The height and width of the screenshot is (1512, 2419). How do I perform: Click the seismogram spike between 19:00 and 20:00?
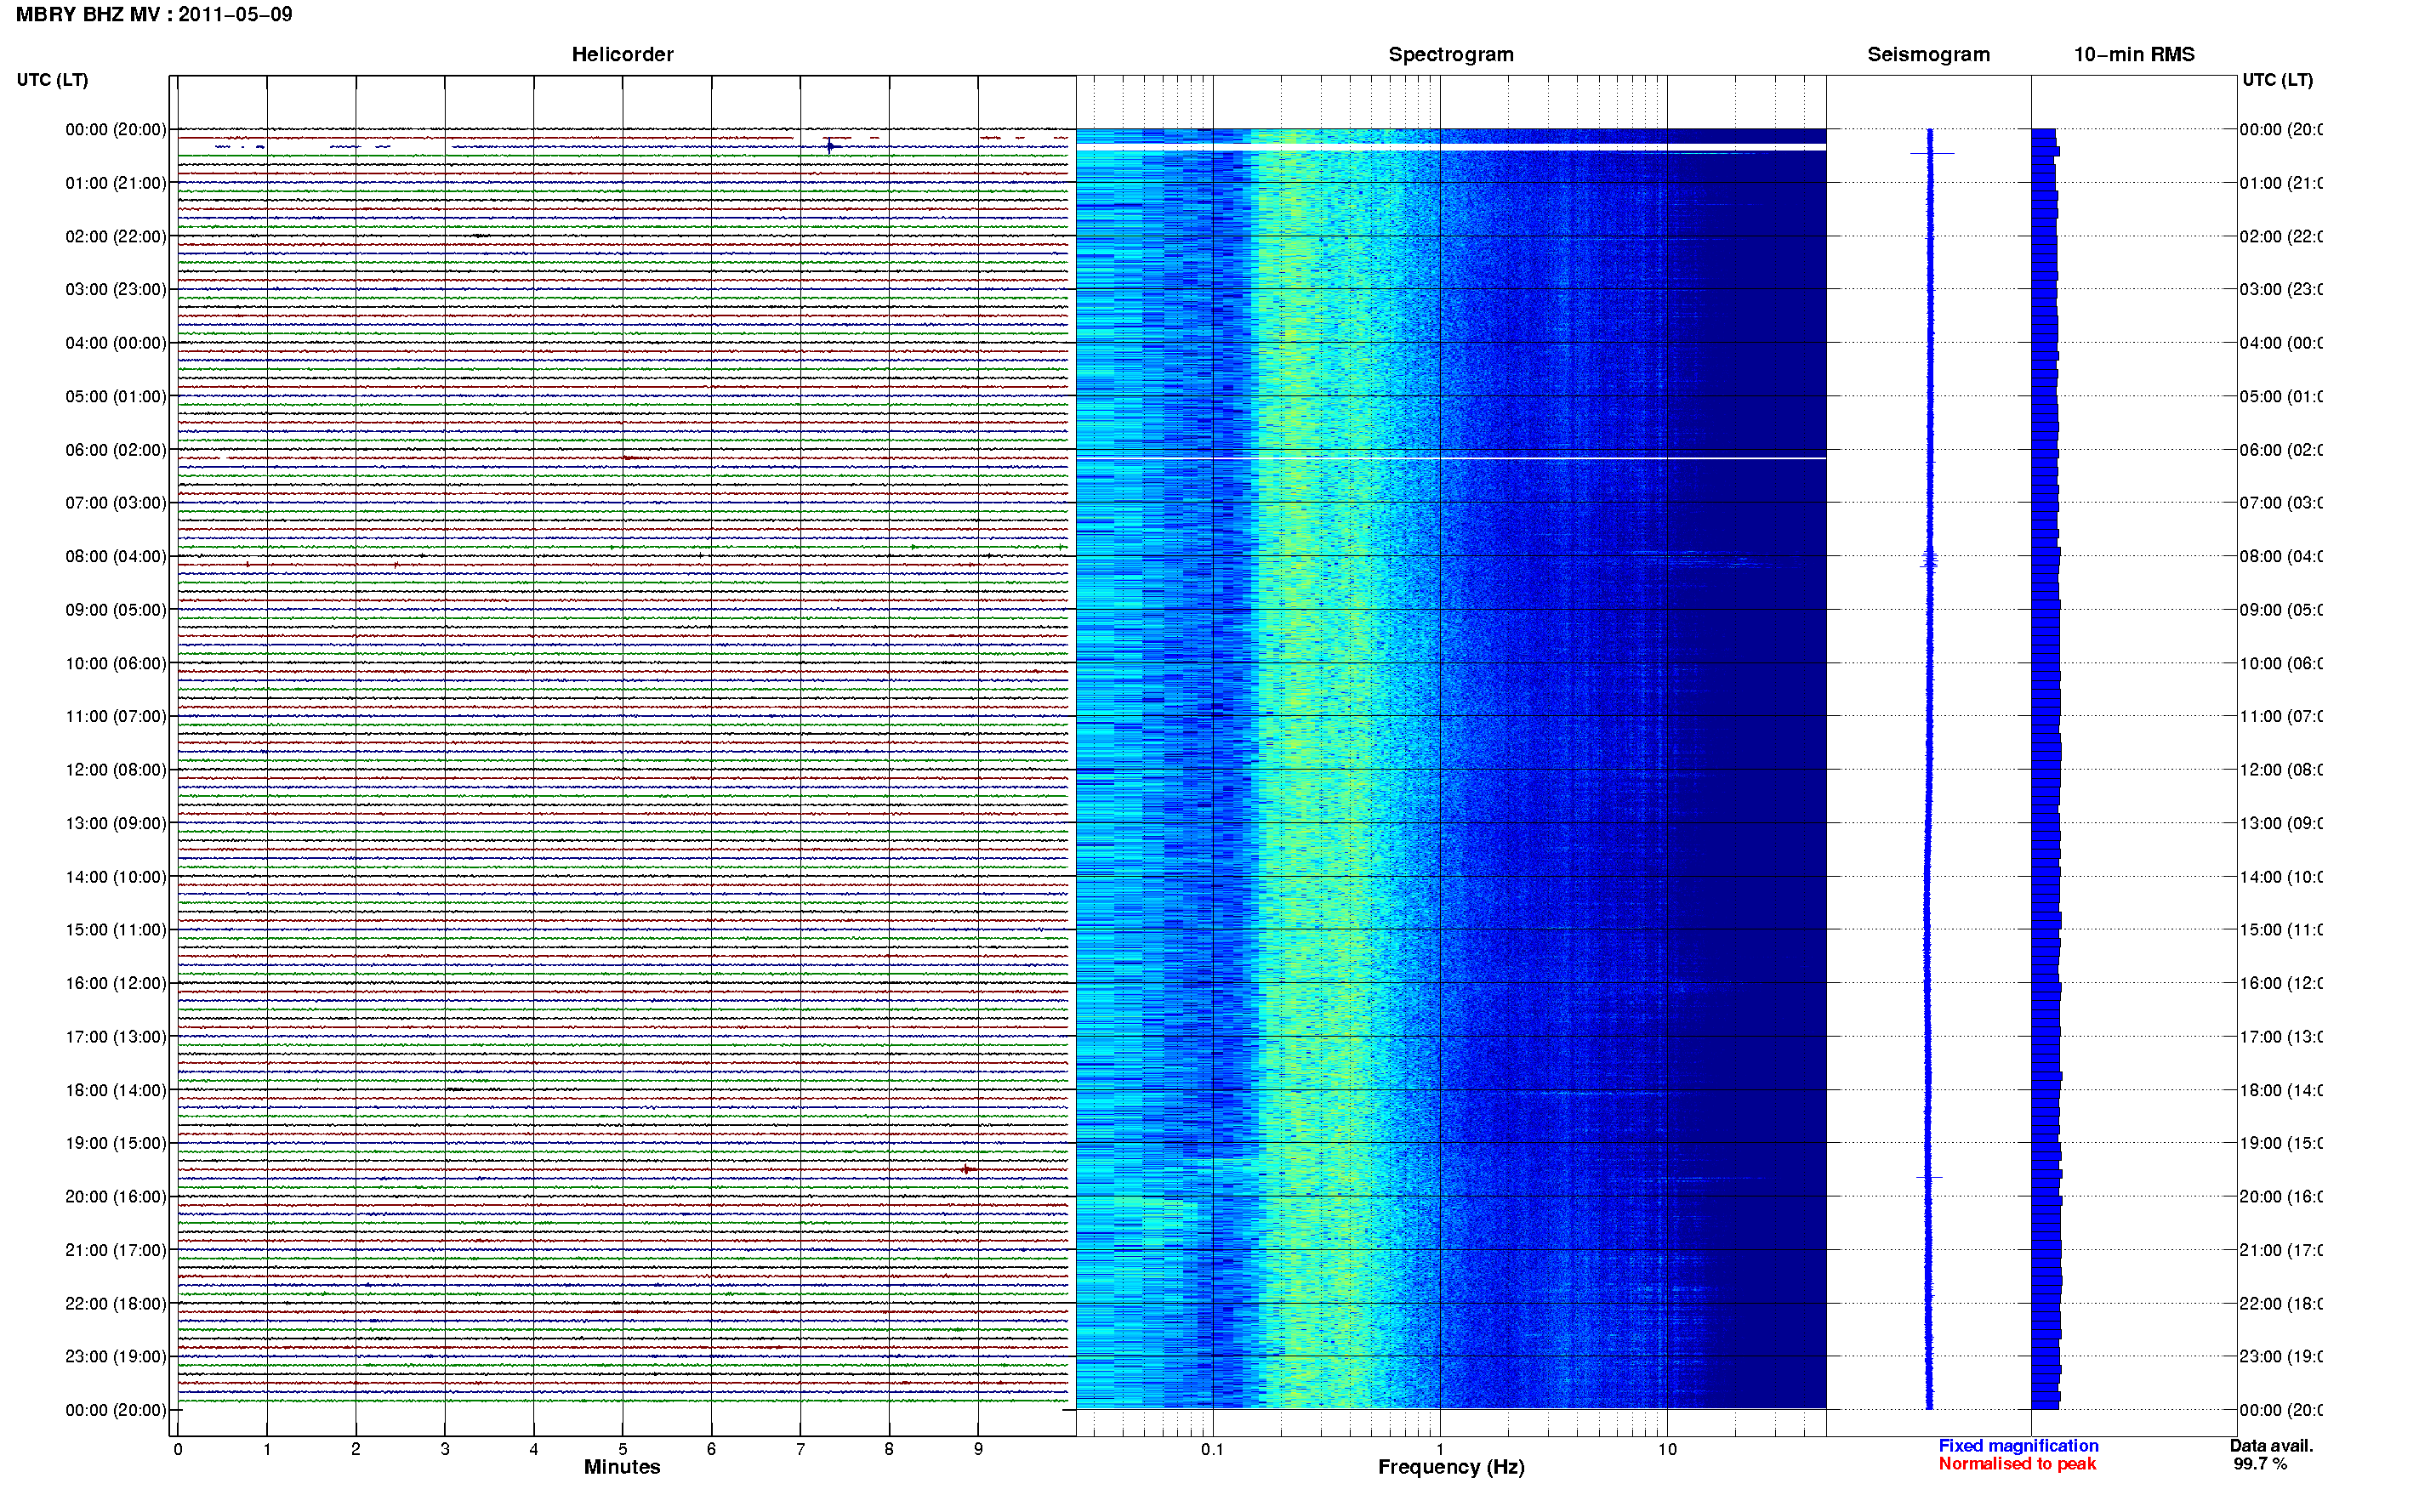1929,1177
